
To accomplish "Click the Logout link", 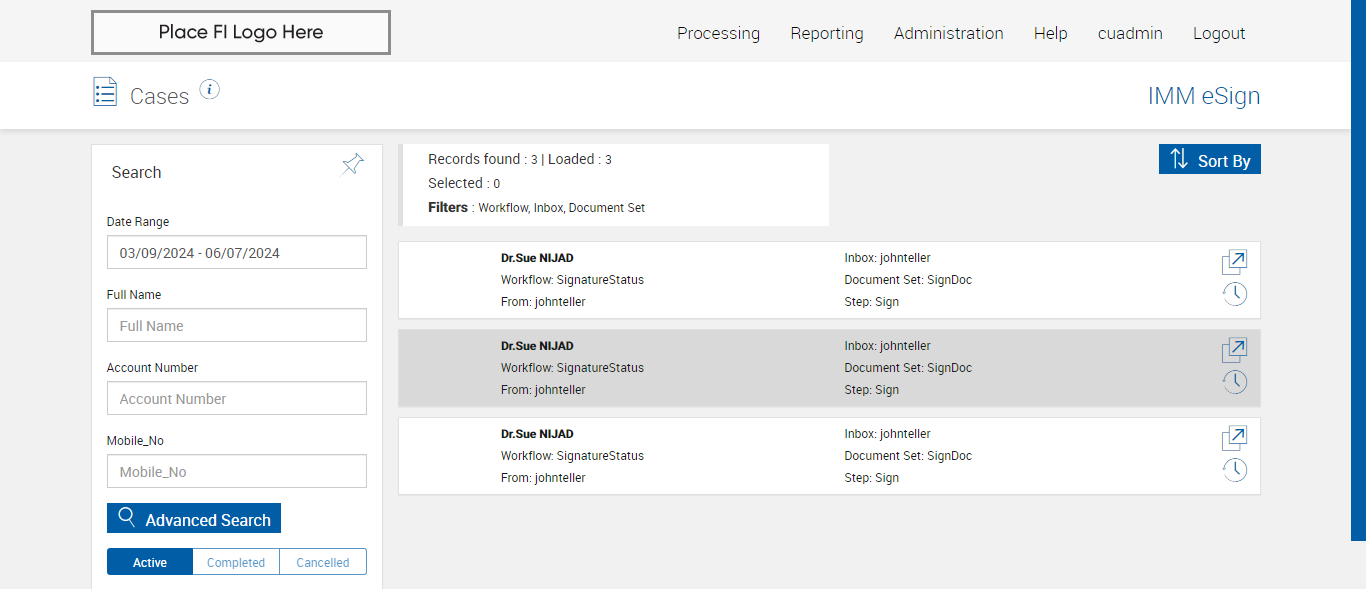I will click(x=1219, y=33).
